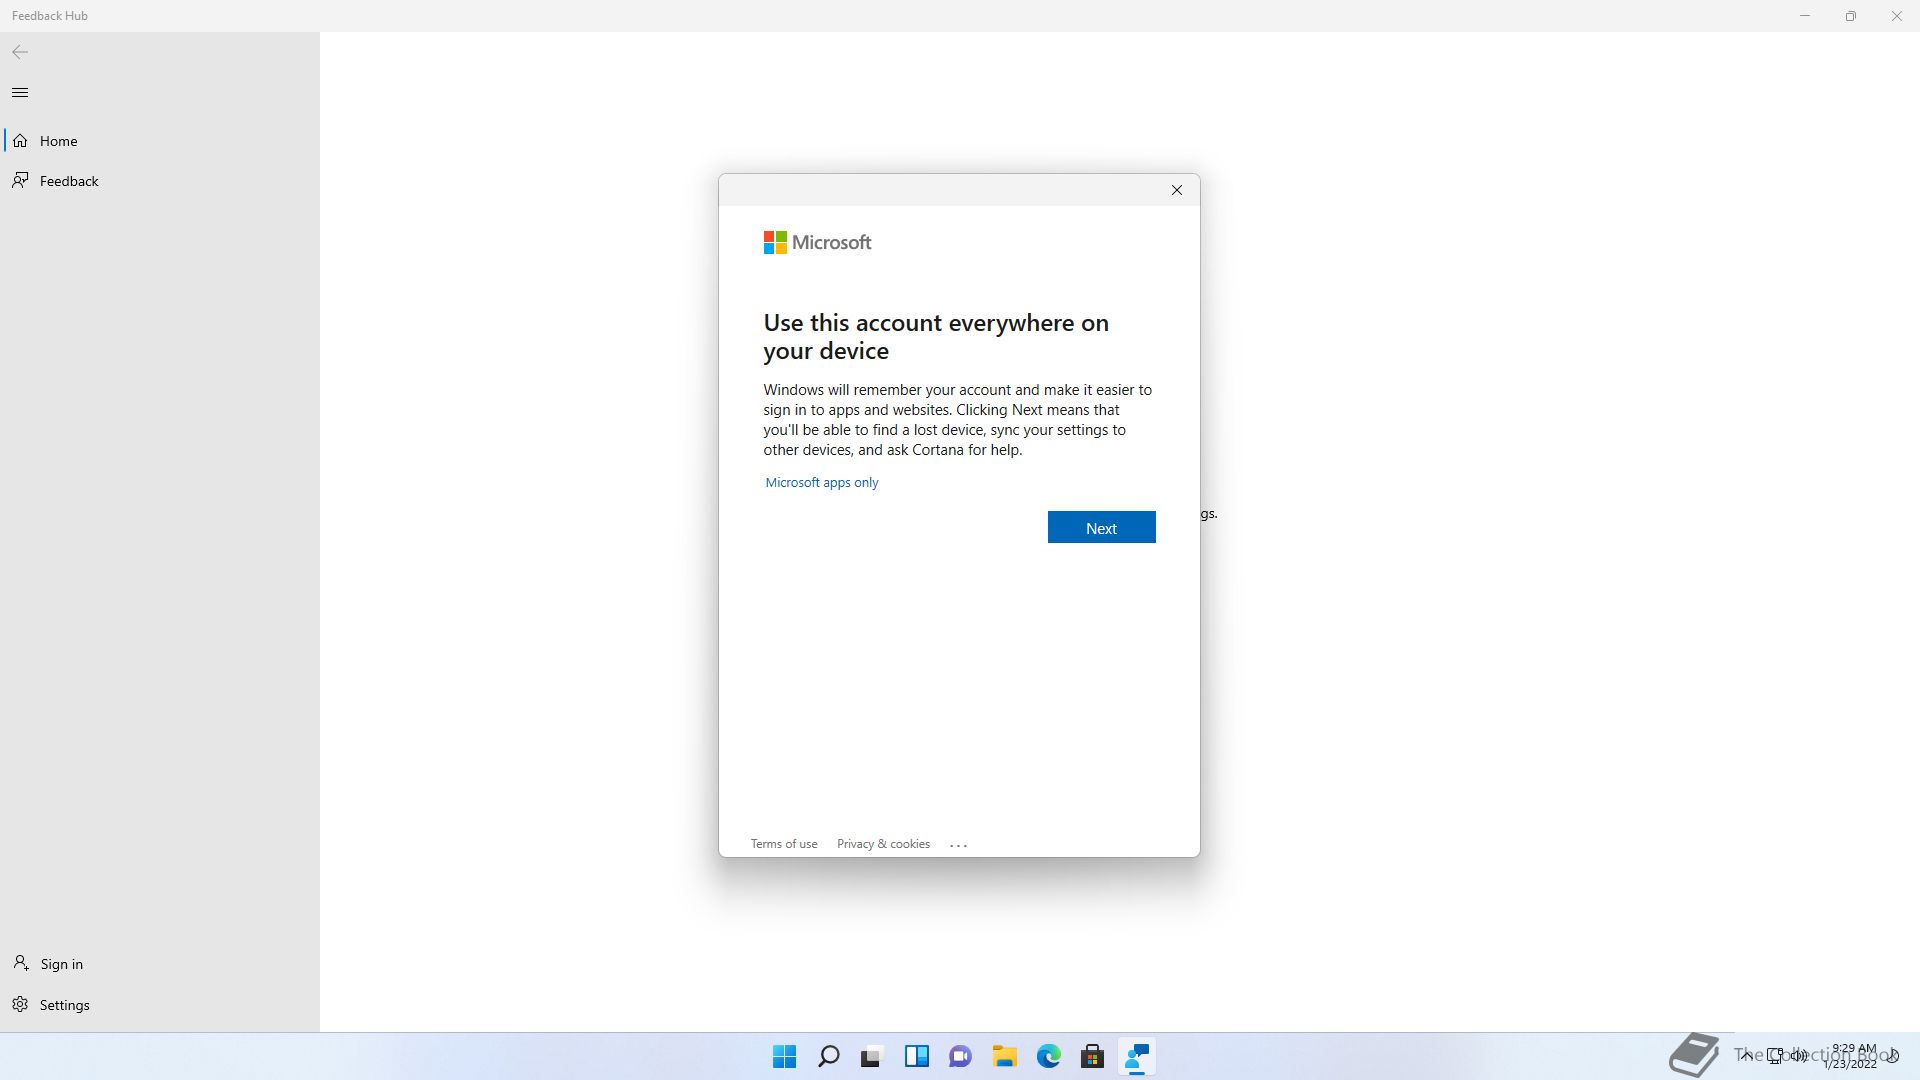Screen dimensions: 1920x1080
Task: Click the Next button in dialog
Action: 1101,528
